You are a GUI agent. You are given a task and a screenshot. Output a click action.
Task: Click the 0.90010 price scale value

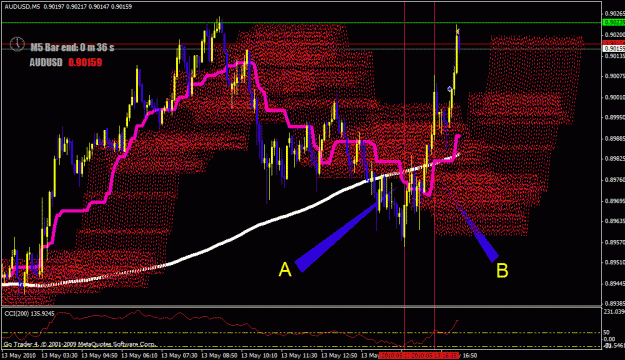[614, 97]
